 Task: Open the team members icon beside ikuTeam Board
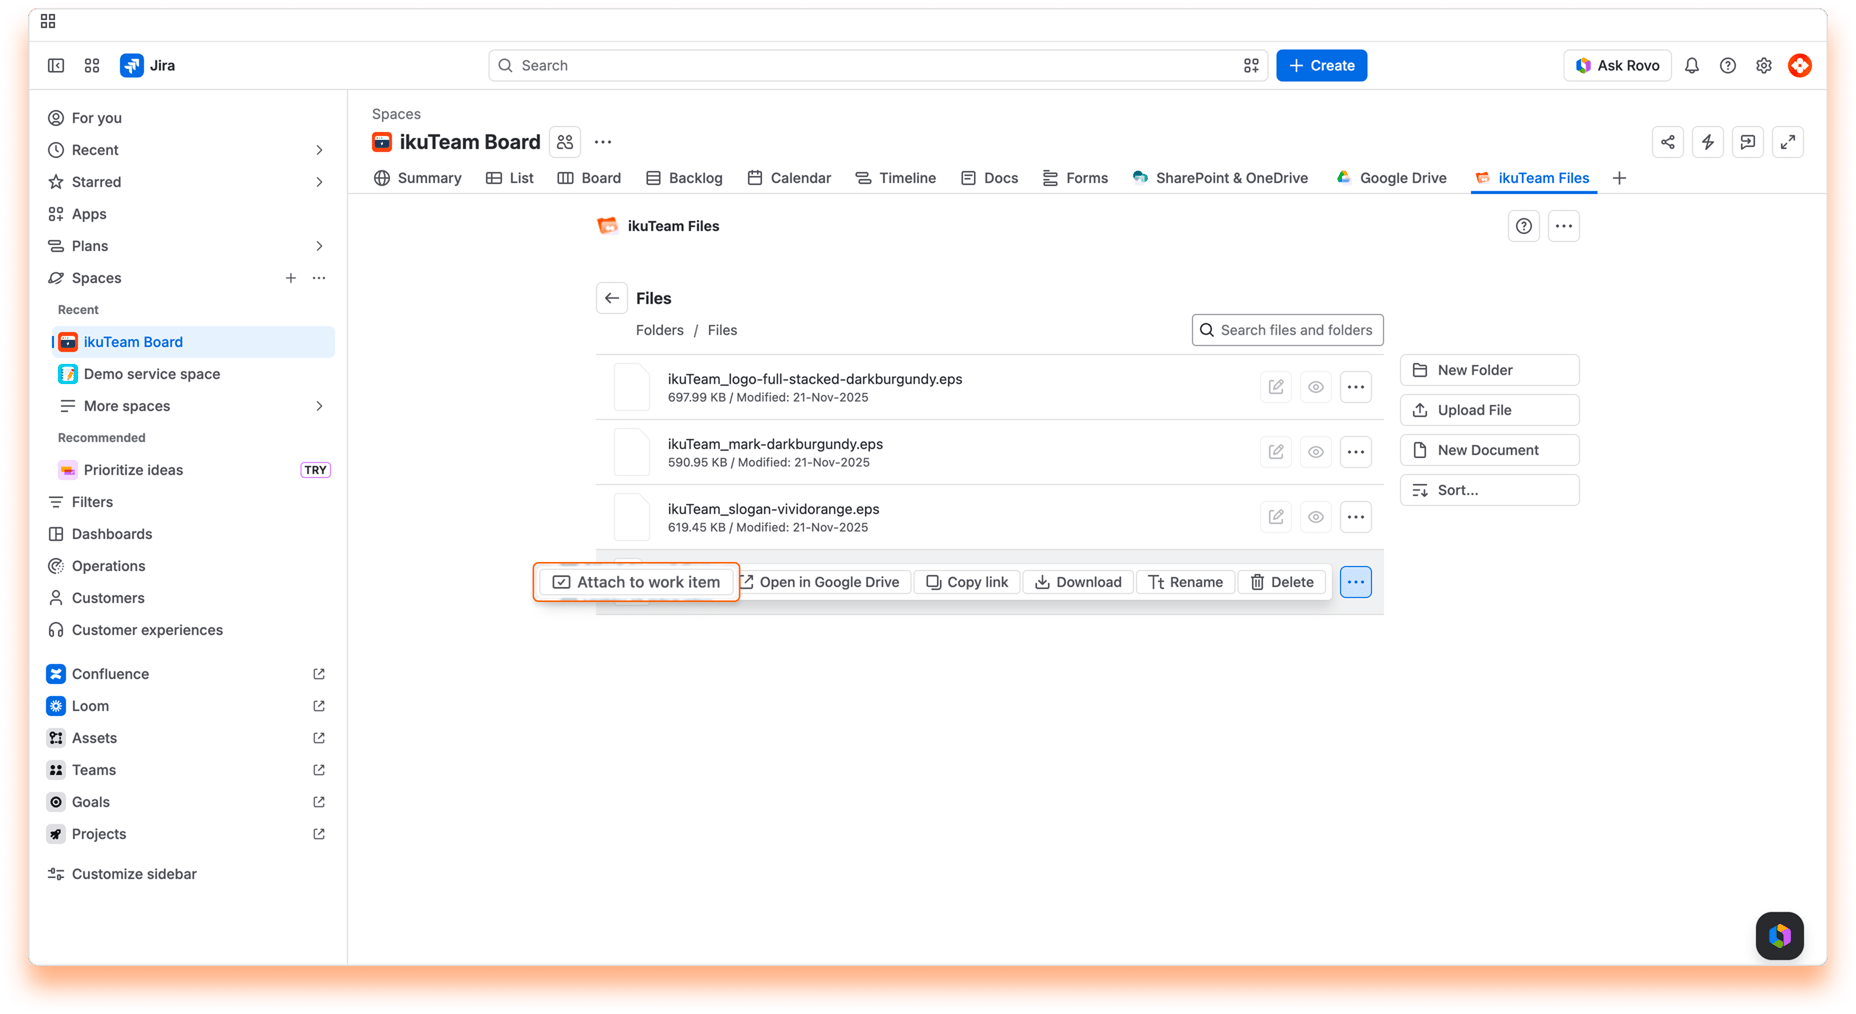(565, 142)
